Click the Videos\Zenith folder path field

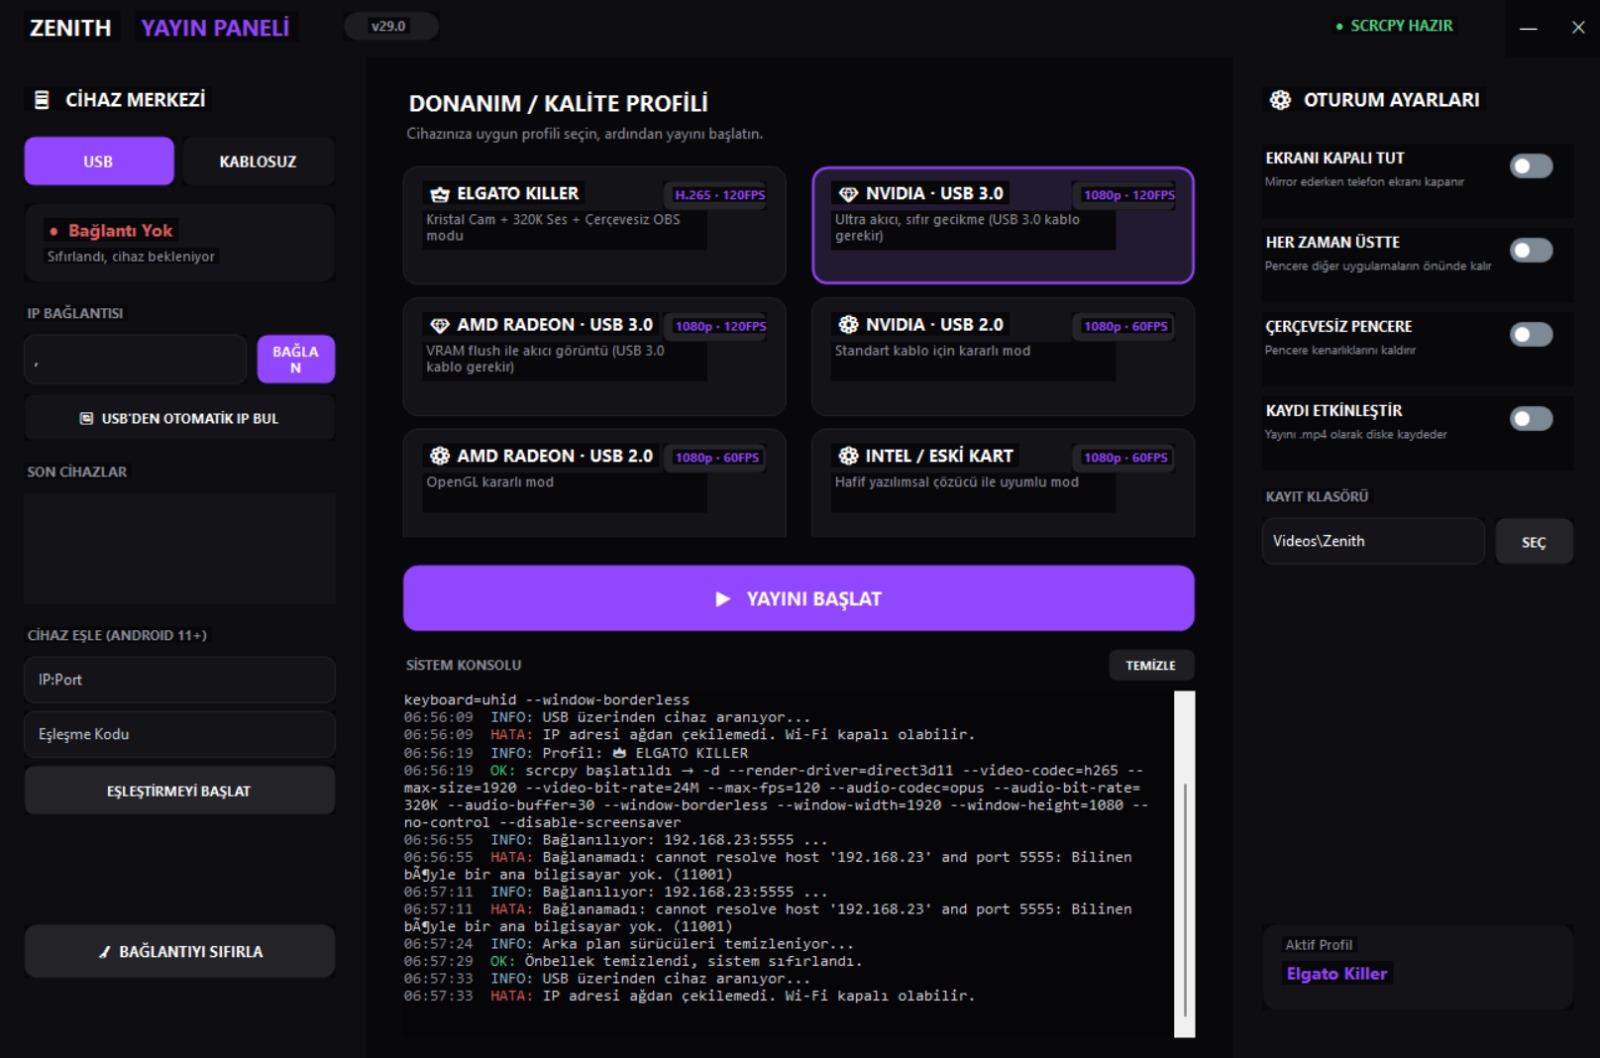click(1373, 541)
